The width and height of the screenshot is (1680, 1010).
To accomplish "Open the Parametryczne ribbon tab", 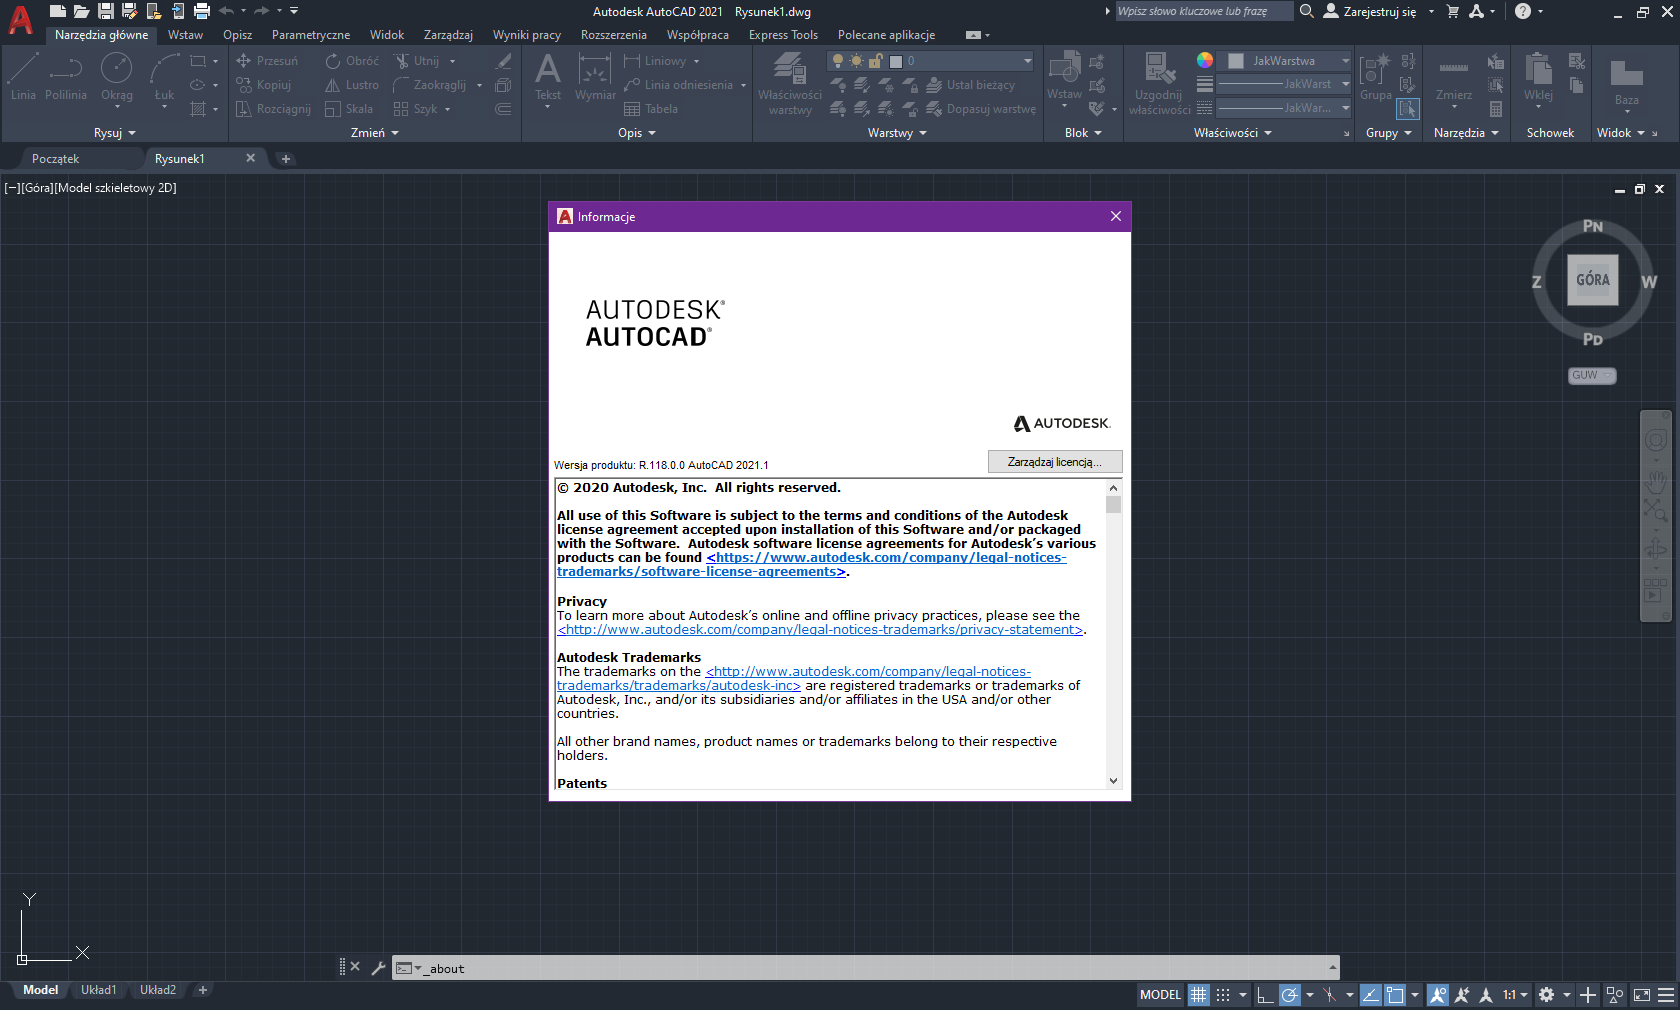I will 311,35.
